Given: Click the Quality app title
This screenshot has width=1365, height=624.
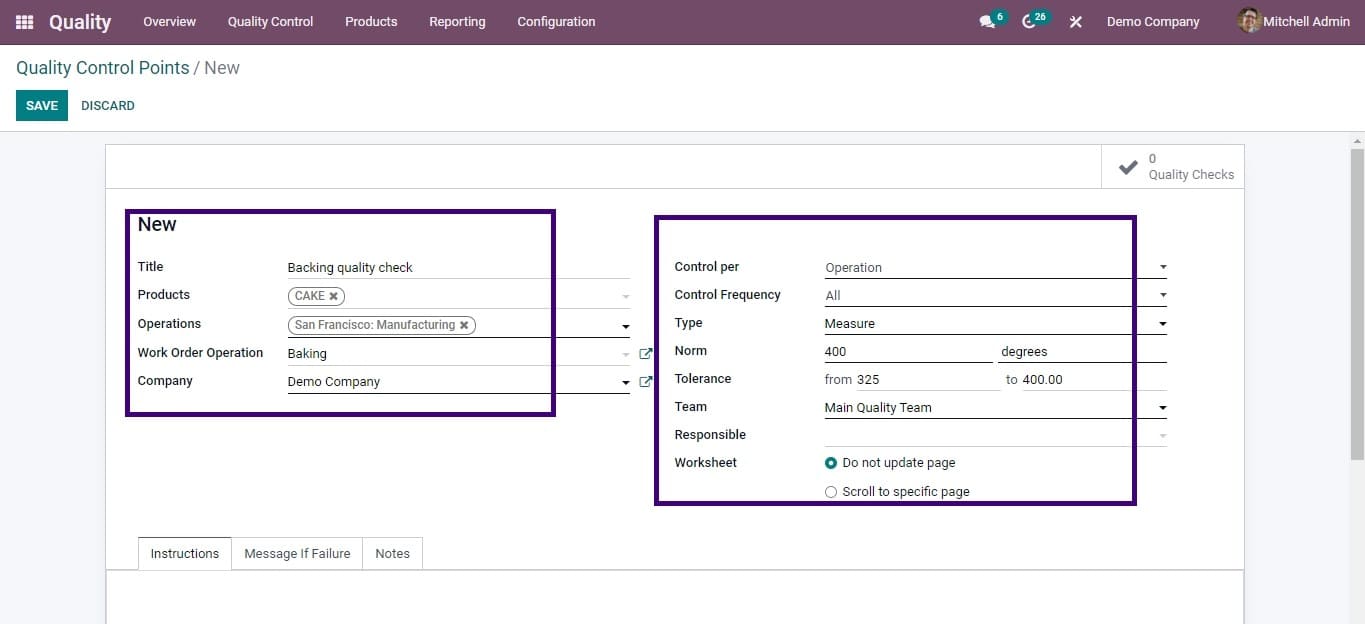Looking at the screenshot, I should coord(80,21).
